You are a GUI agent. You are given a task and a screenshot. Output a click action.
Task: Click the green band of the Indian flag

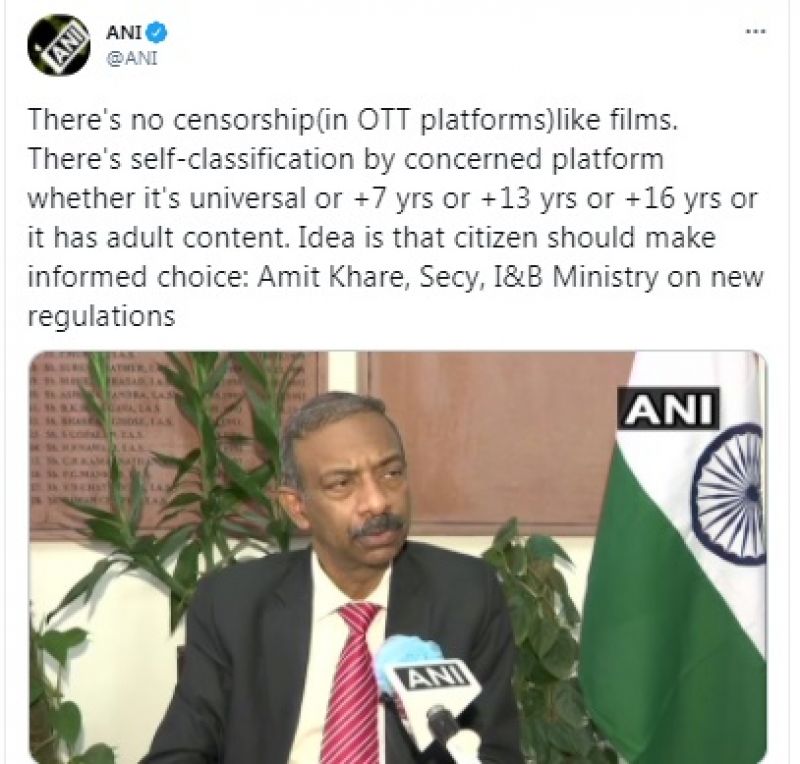(673, 628)
